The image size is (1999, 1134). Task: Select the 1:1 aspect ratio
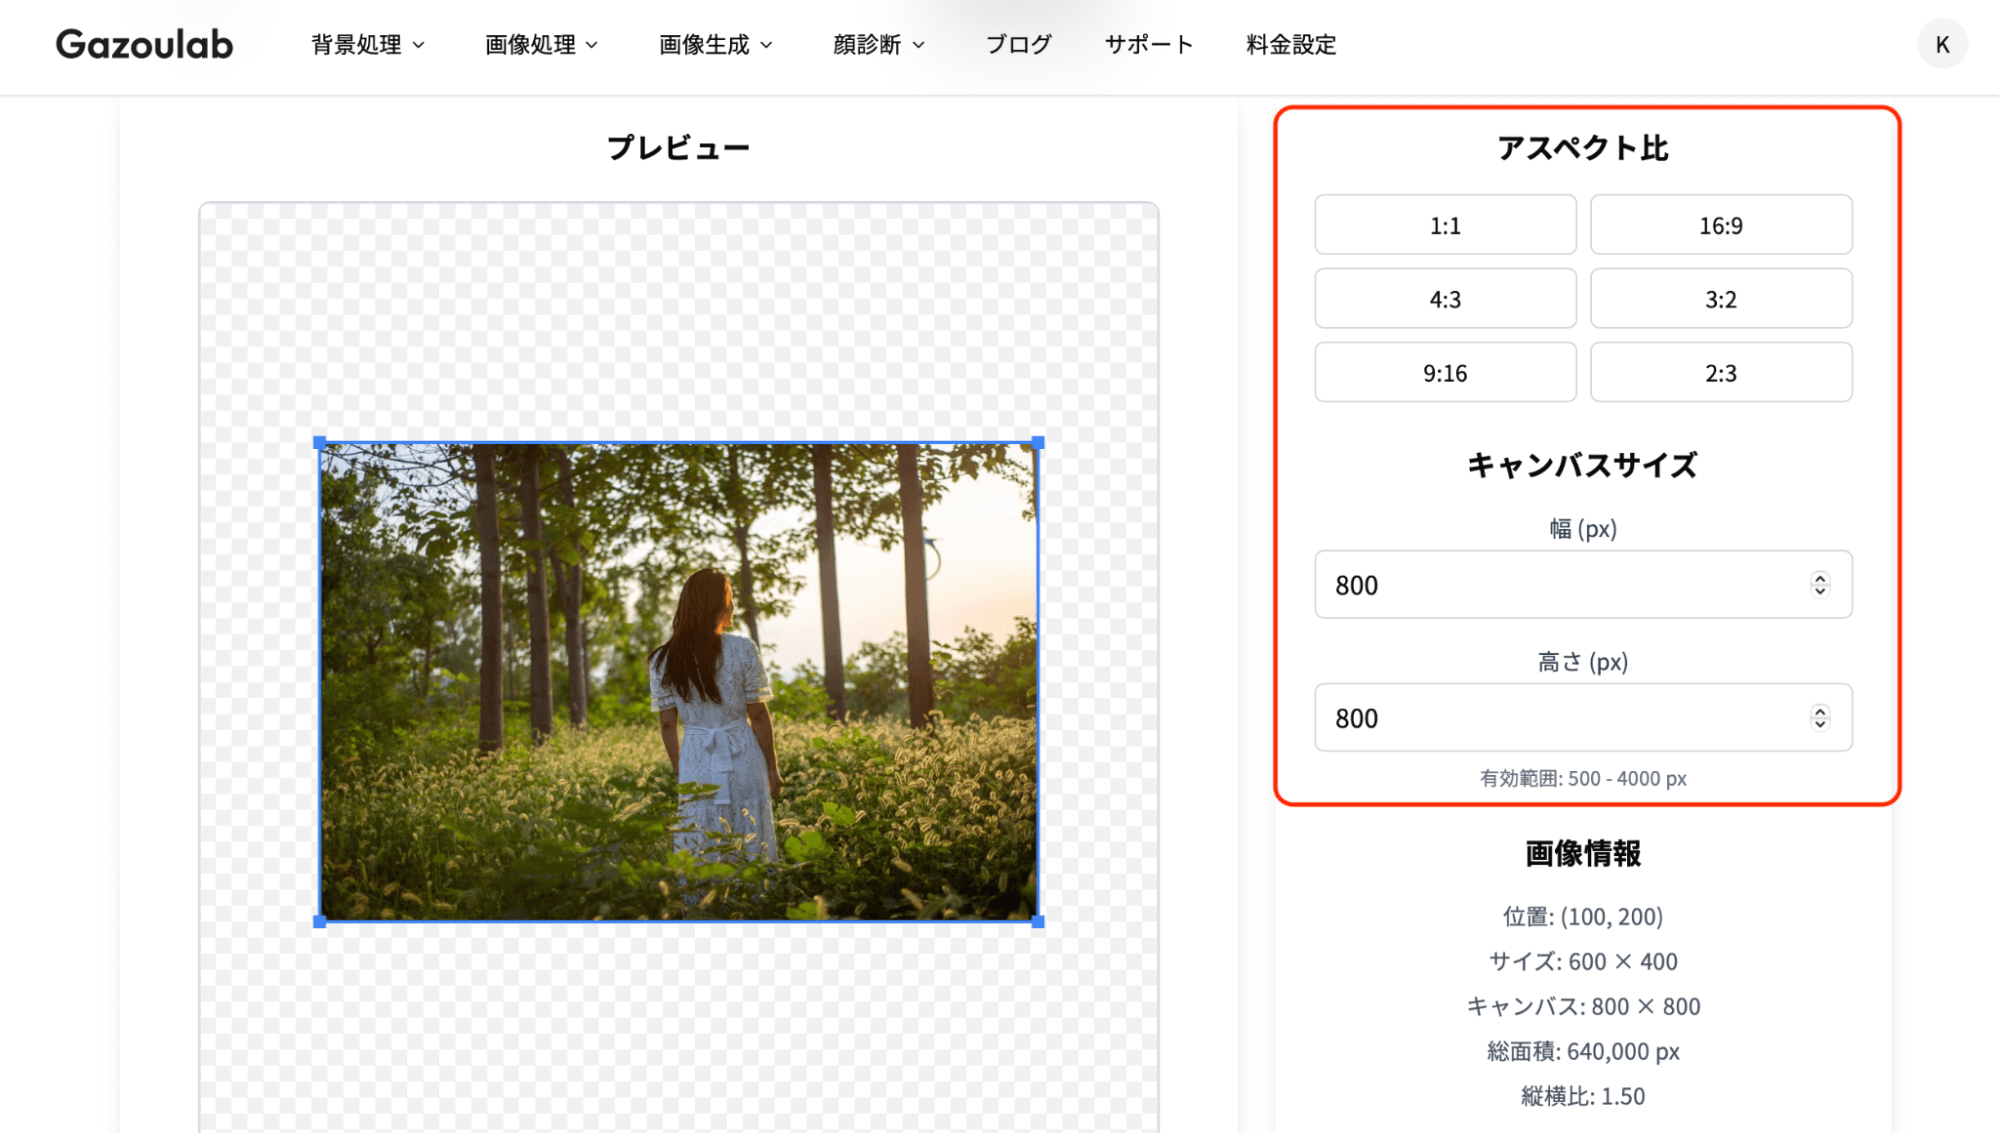(x=1445, y=225)
